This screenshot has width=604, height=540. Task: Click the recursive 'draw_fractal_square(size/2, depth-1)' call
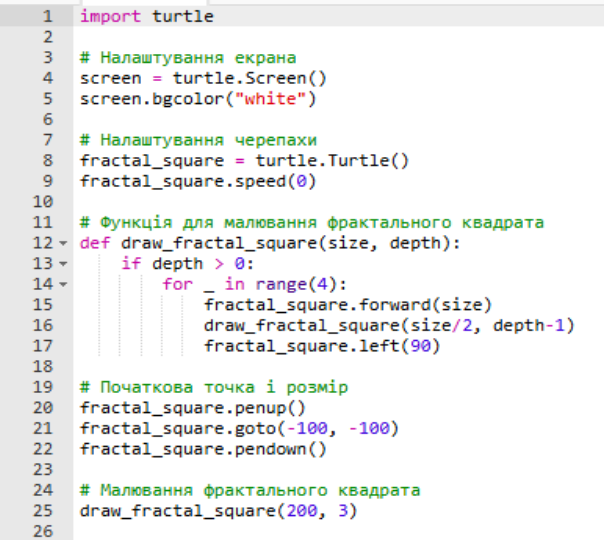(x=389, y=326)
